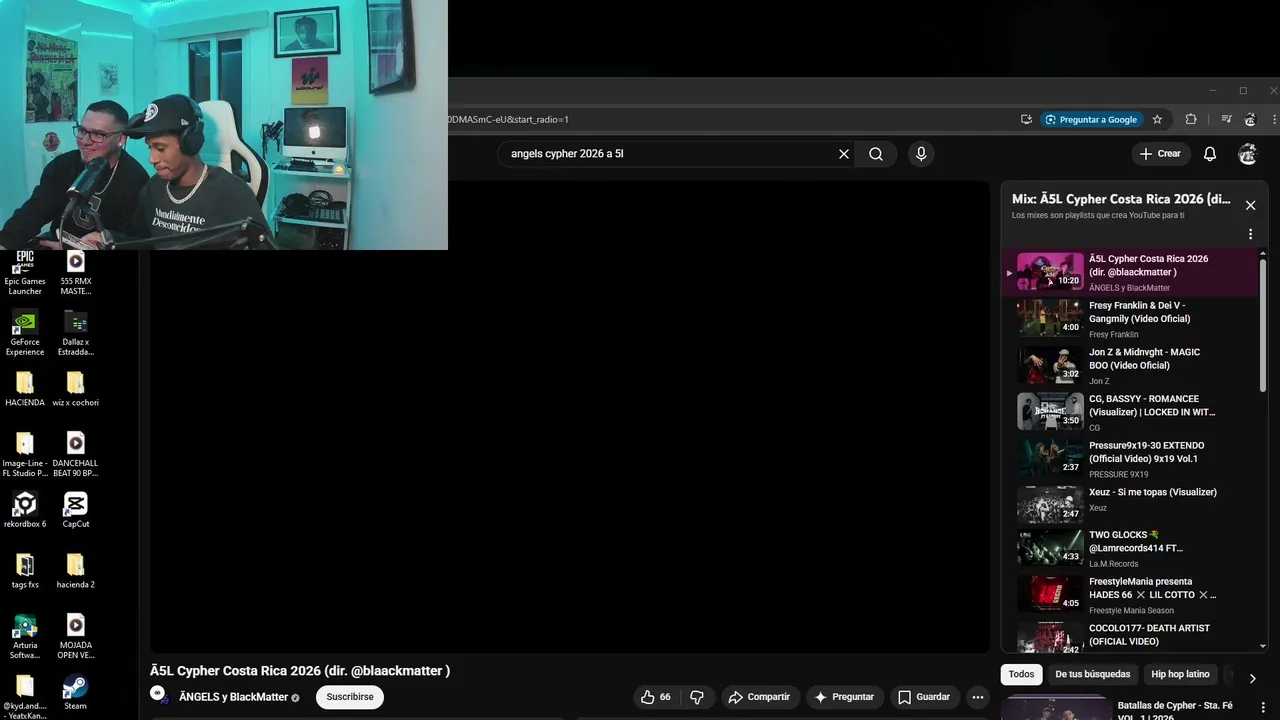Viewport: 1280px width, 720px height.
Task: Open Arturia Software desktop shortcut
Action: pos(25,637)
